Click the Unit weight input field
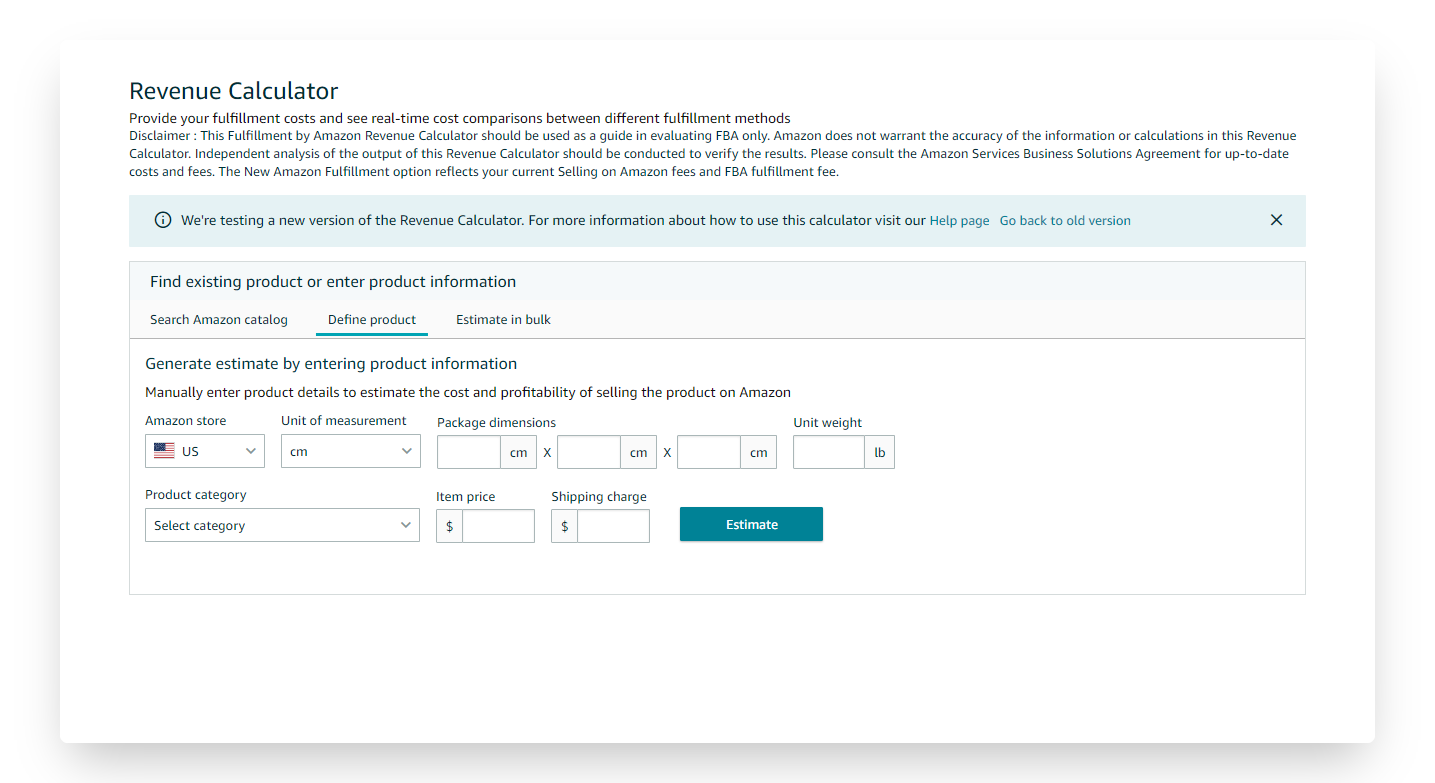Viewport: 1435px width, 783px height. pyautogui.click(x=828, y=451)
